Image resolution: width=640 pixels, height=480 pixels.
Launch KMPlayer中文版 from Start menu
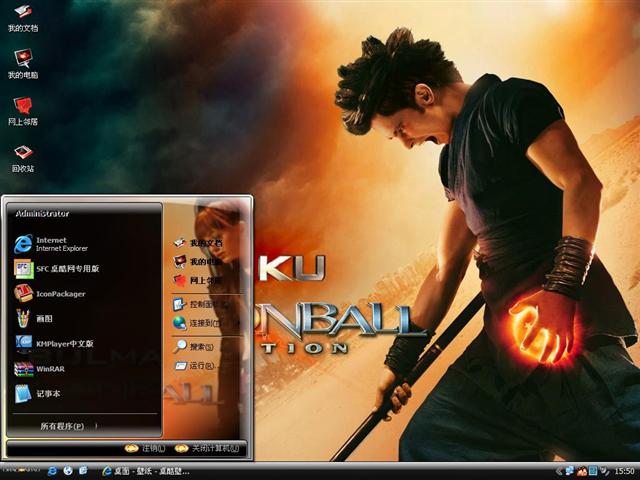click(x=54, y=344)
